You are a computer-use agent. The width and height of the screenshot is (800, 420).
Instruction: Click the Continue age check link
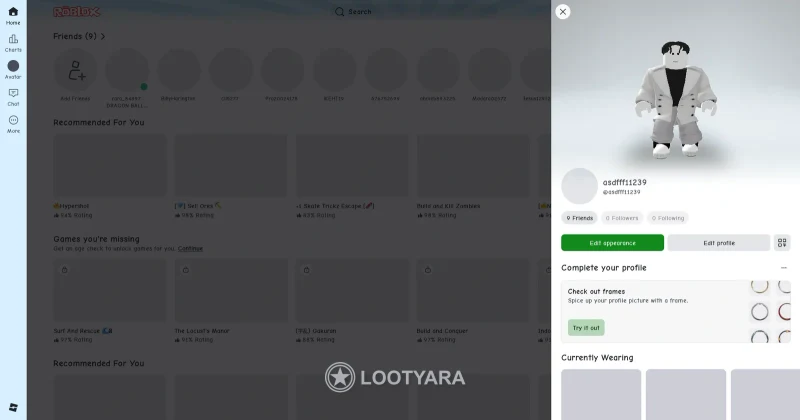[x=190, y=249]
